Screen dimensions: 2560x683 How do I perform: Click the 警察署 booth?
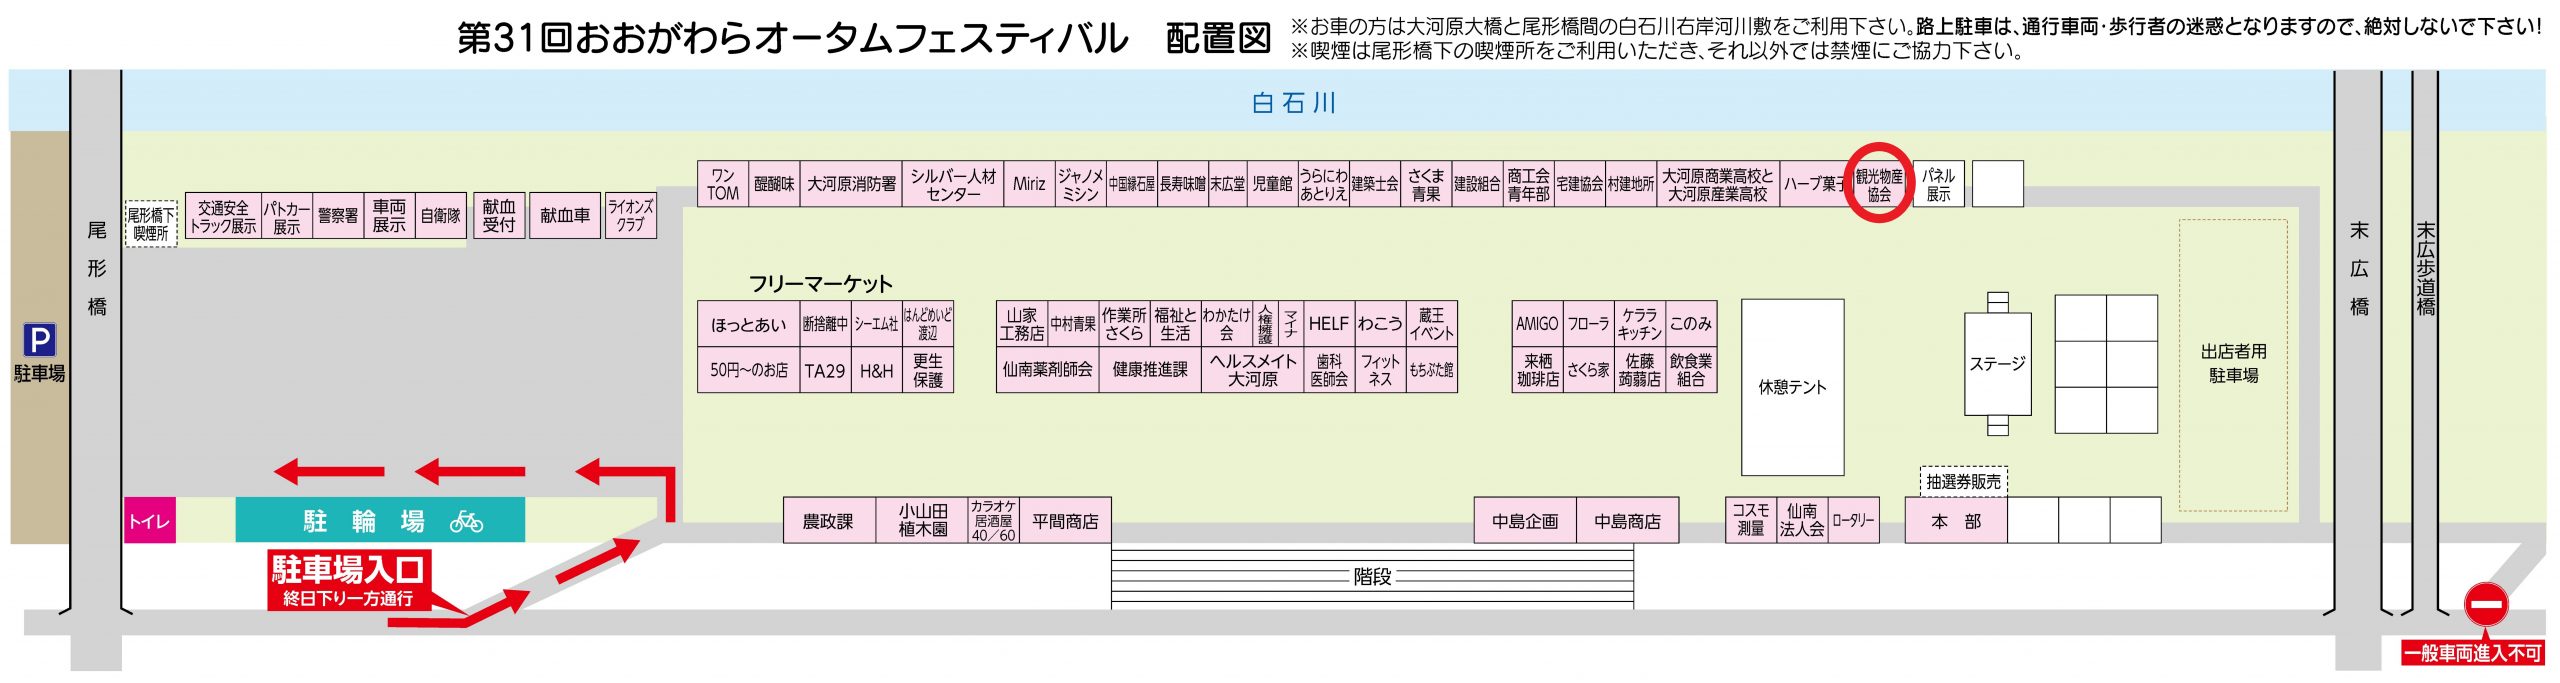coord(338,216)
